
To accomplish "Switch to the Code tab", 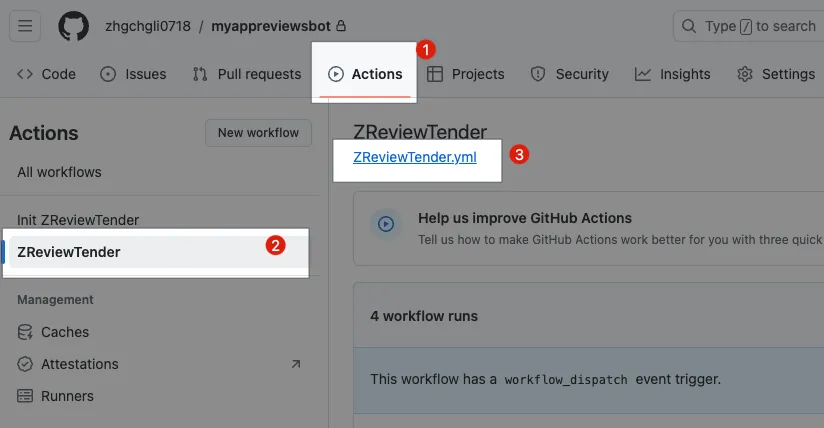I will point(47,74).
